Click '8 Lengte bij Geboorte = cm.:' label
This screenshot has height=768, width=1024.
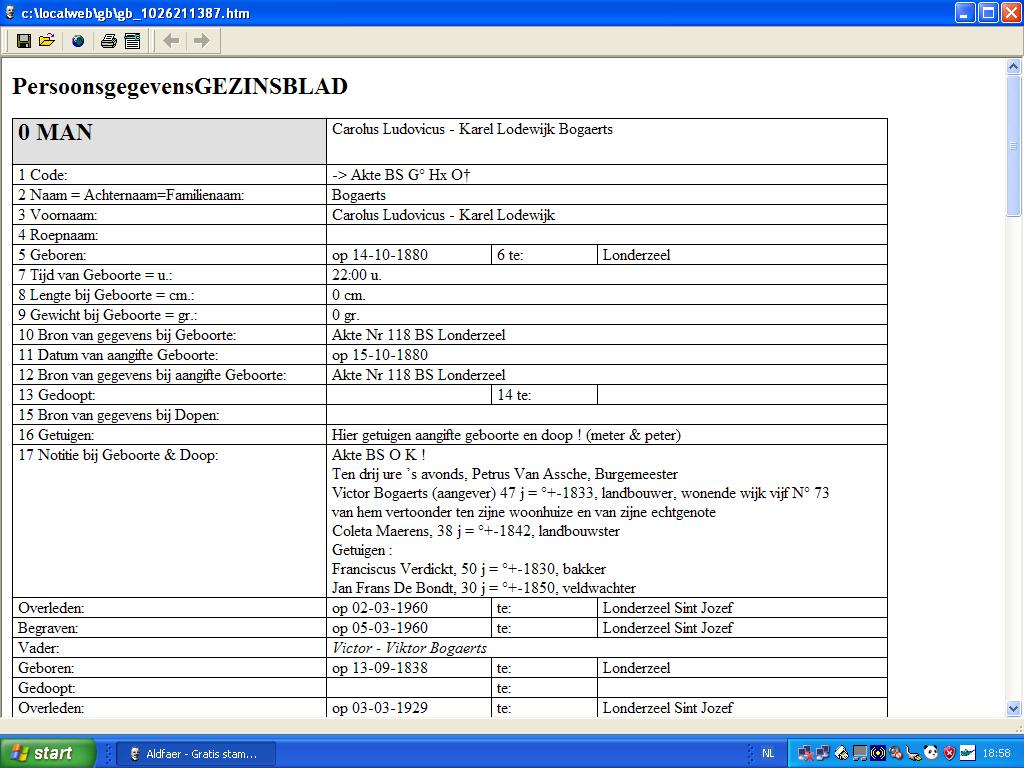[106, 295]
